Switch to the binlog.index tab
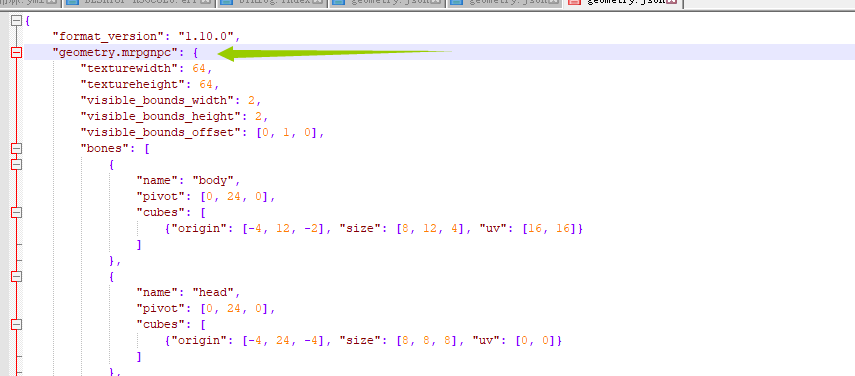The image size is (855, 376). pos(273,2)
